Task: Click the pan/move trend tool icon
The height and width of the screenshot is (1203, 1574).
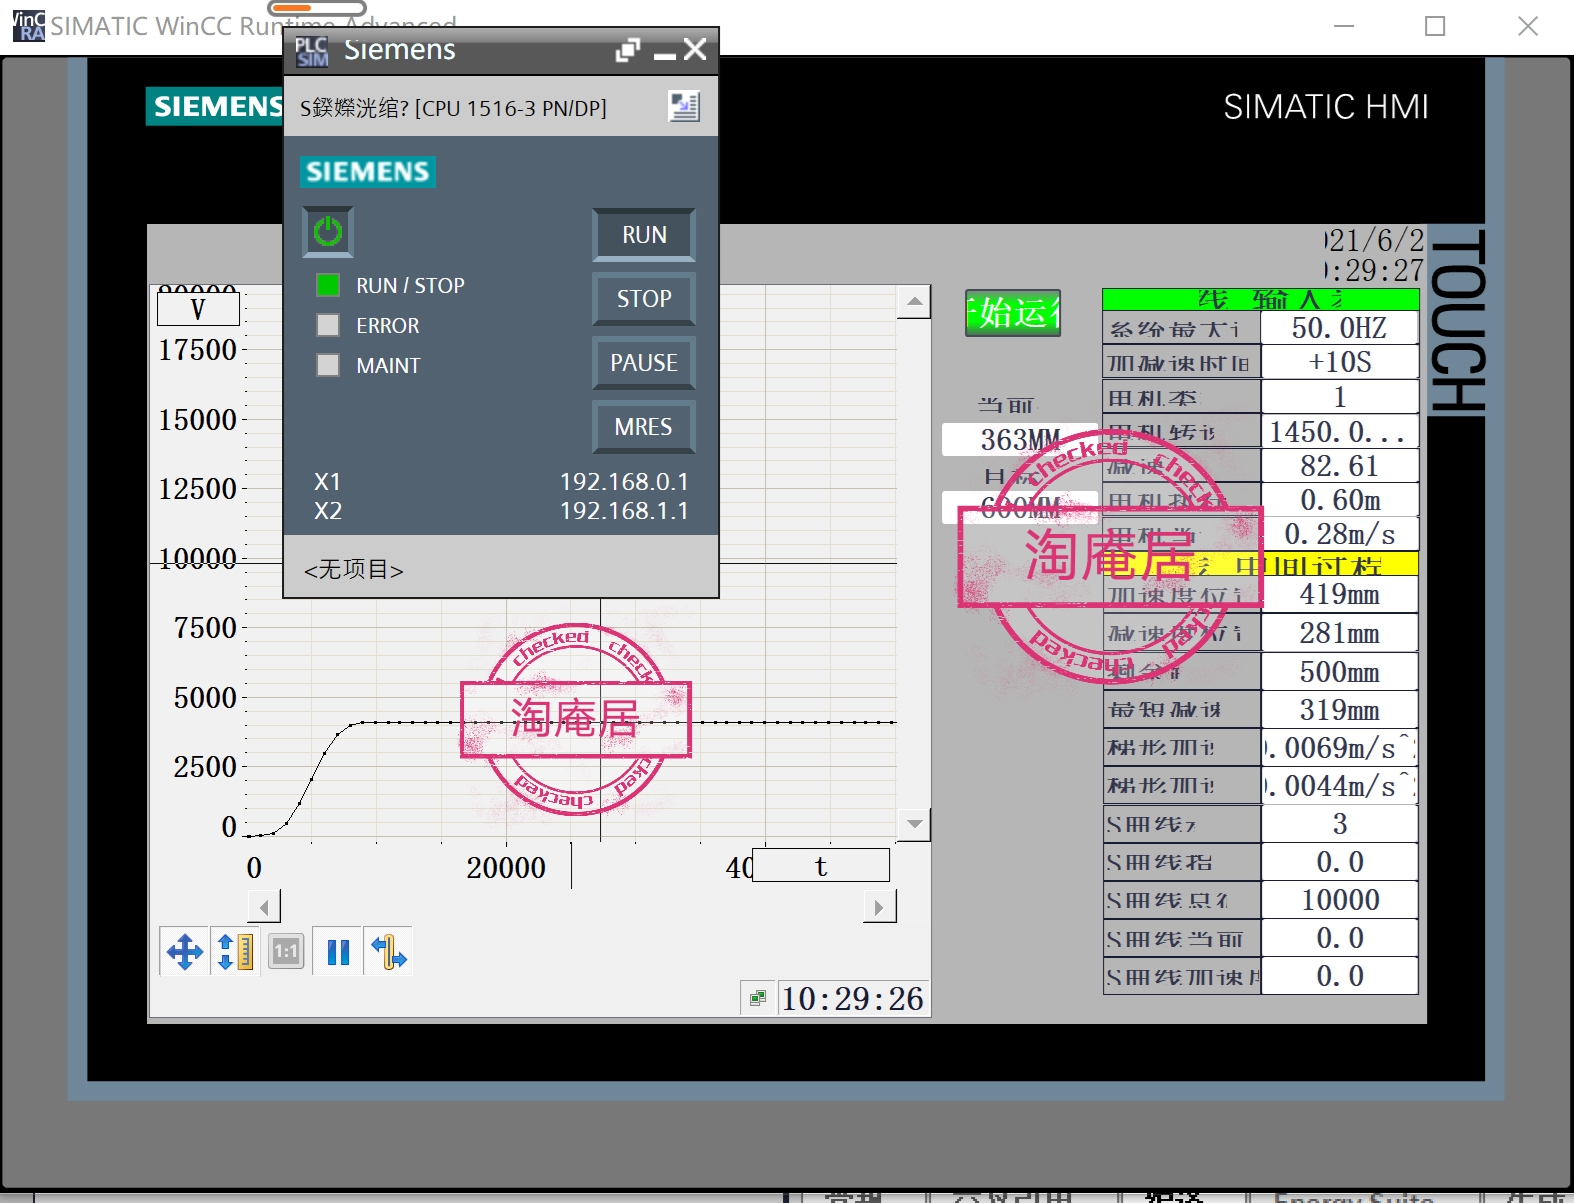Action: coord(185,951)
